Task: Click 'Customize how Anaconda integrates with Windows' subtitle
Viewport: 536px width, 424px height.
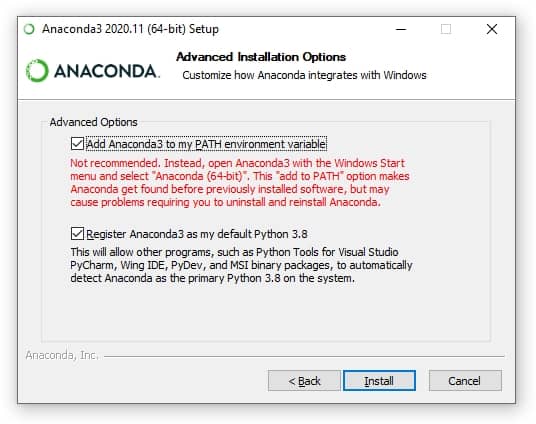Action: click(x=304, y=75)
